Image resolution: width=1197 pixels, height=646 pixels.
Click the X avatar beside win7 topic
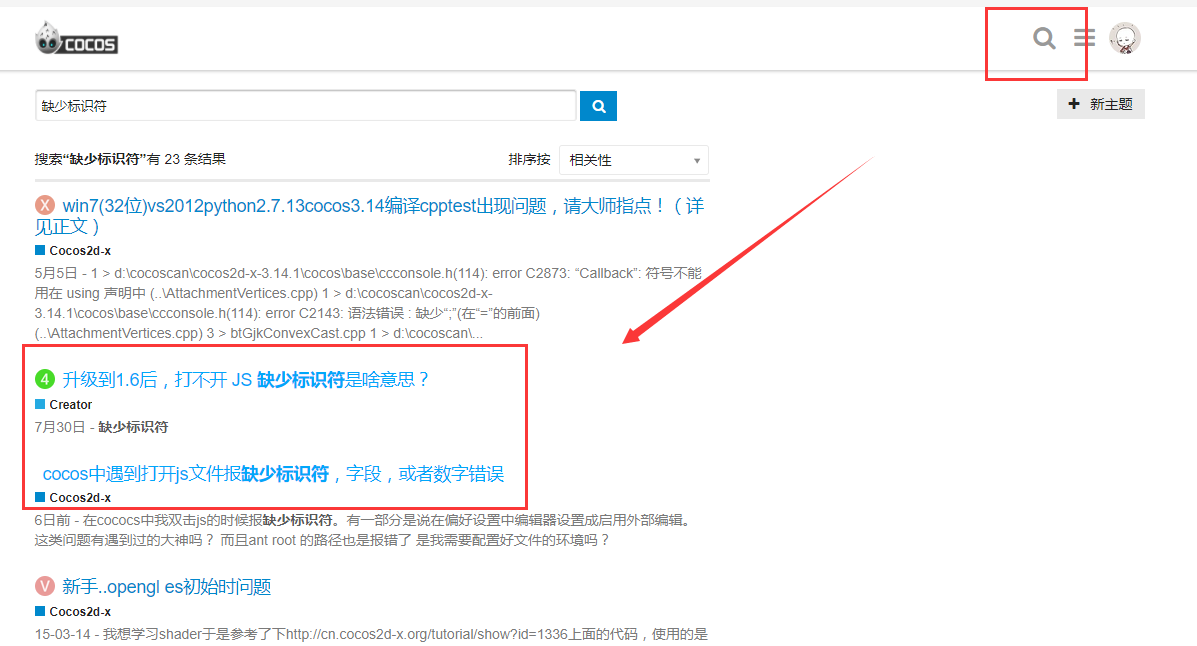45,205
